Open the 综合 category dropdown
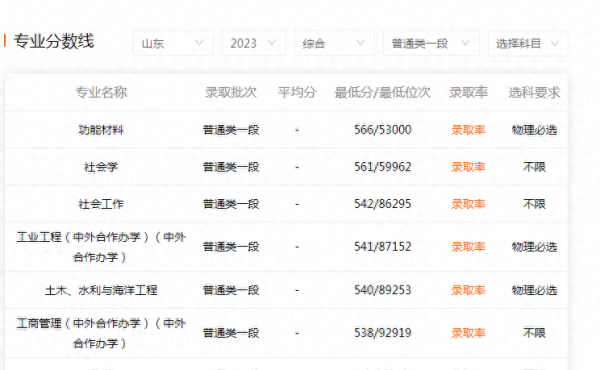This screenshot has height=370, width=600. 334,43
